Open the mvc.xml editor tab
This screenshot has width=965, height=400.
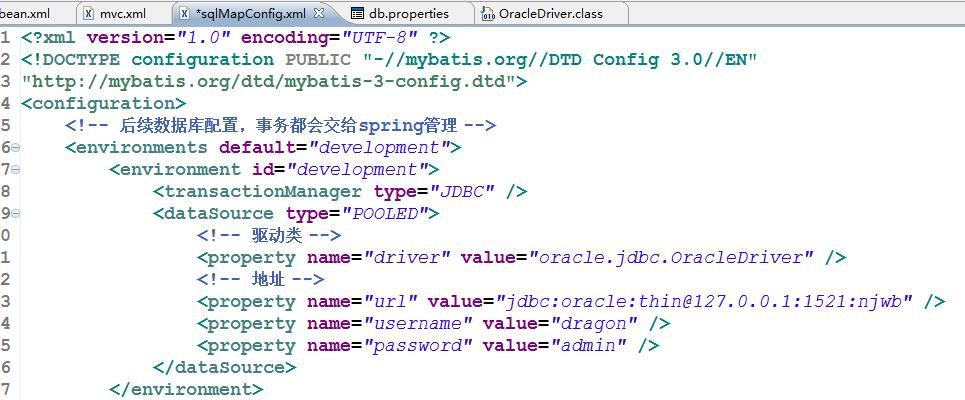122,14
